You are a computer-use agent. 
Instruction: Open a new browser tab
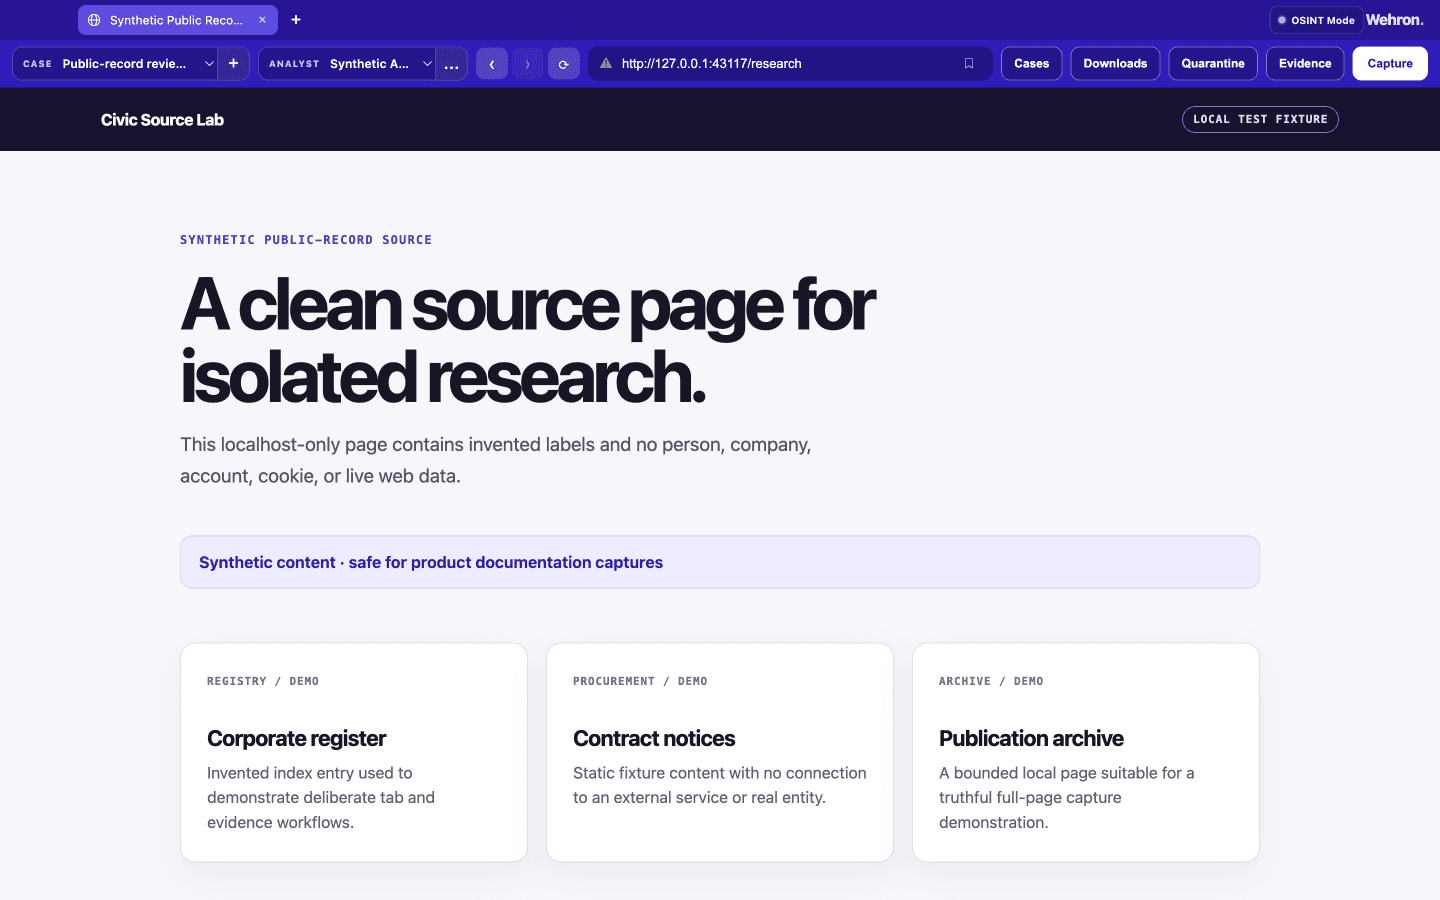point(296,20)
